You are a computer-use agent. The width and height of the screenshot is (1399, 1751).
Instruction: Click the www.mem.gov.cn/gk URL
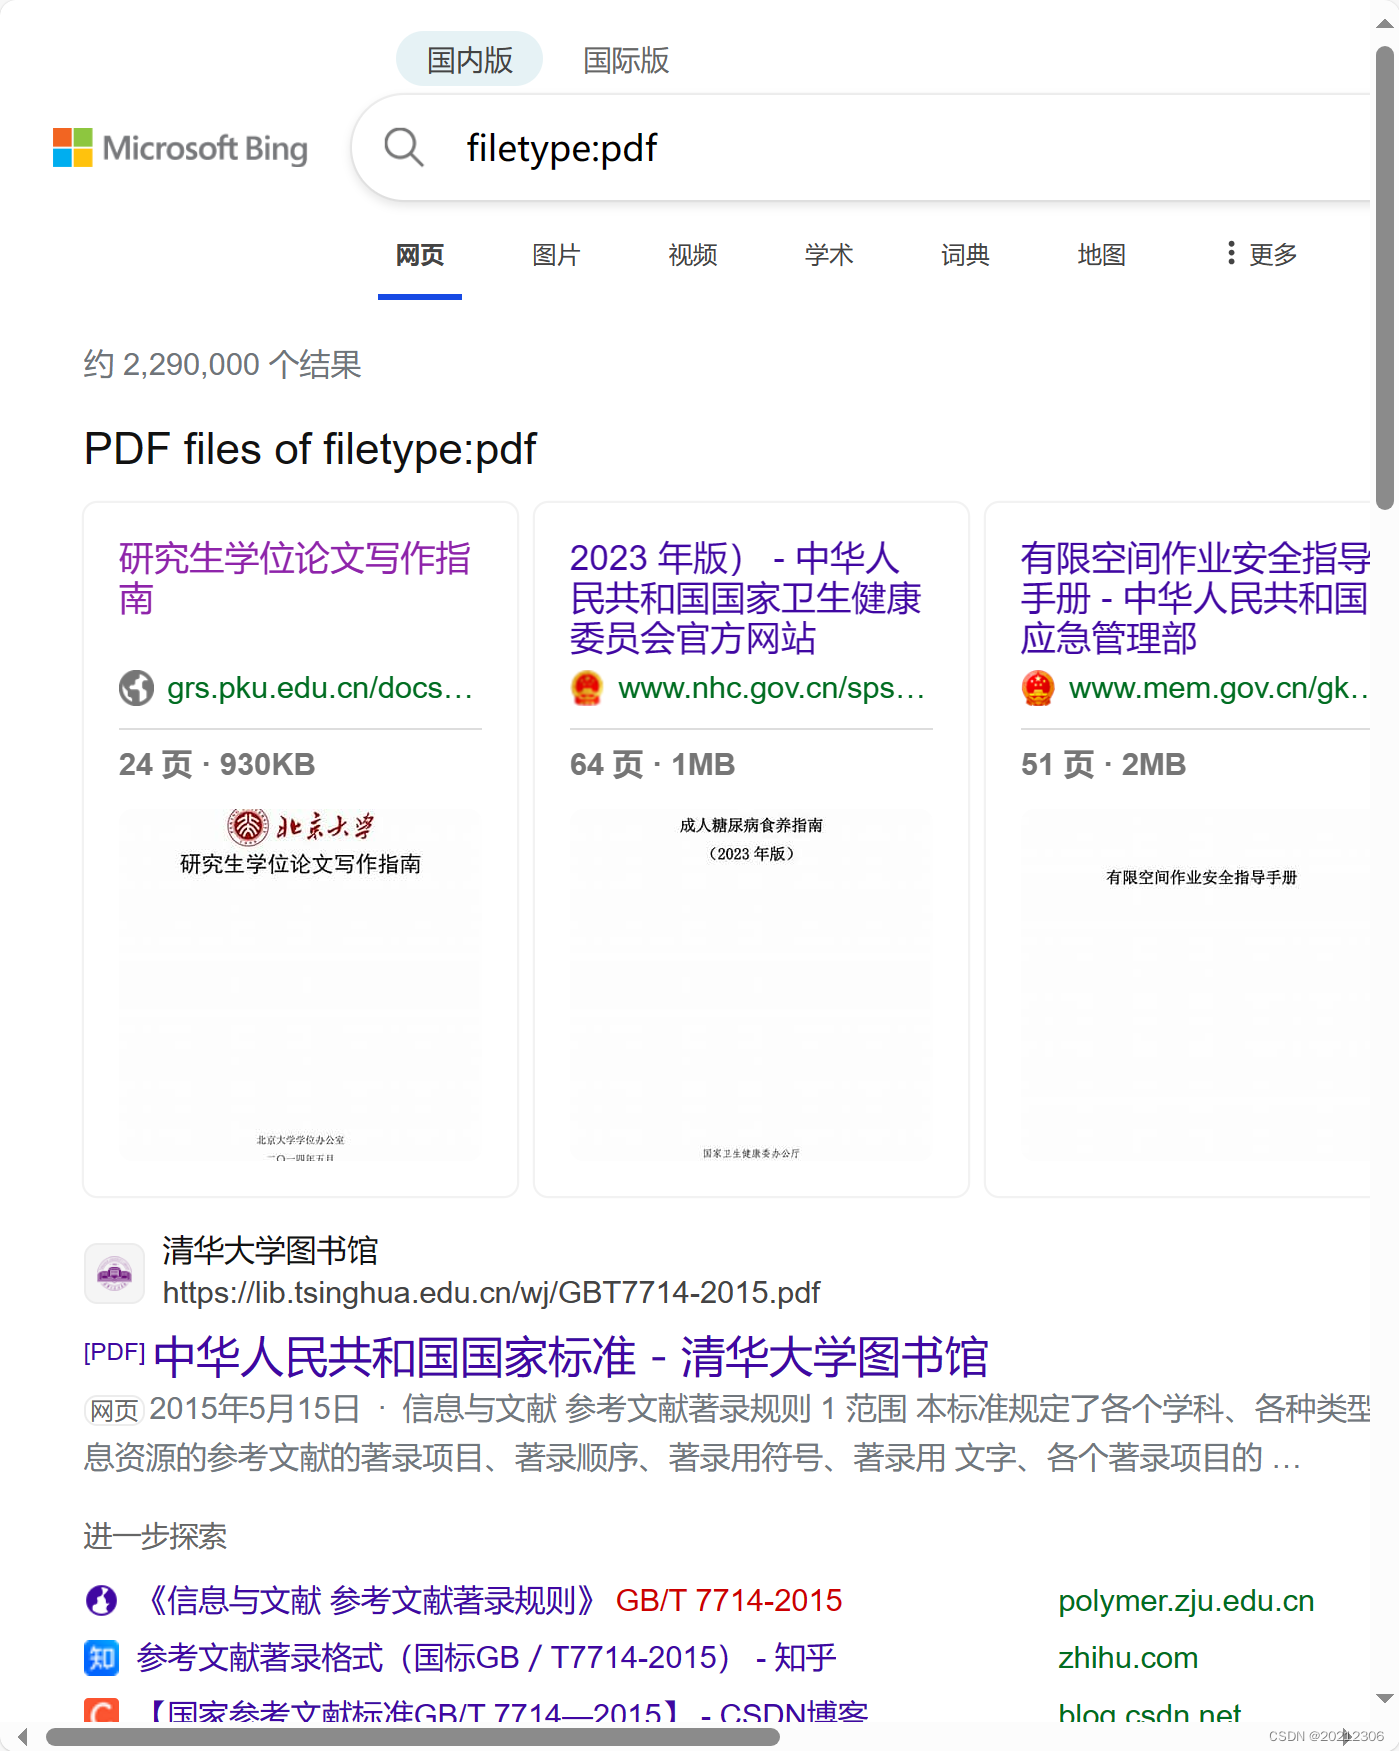coord(1219,688)
